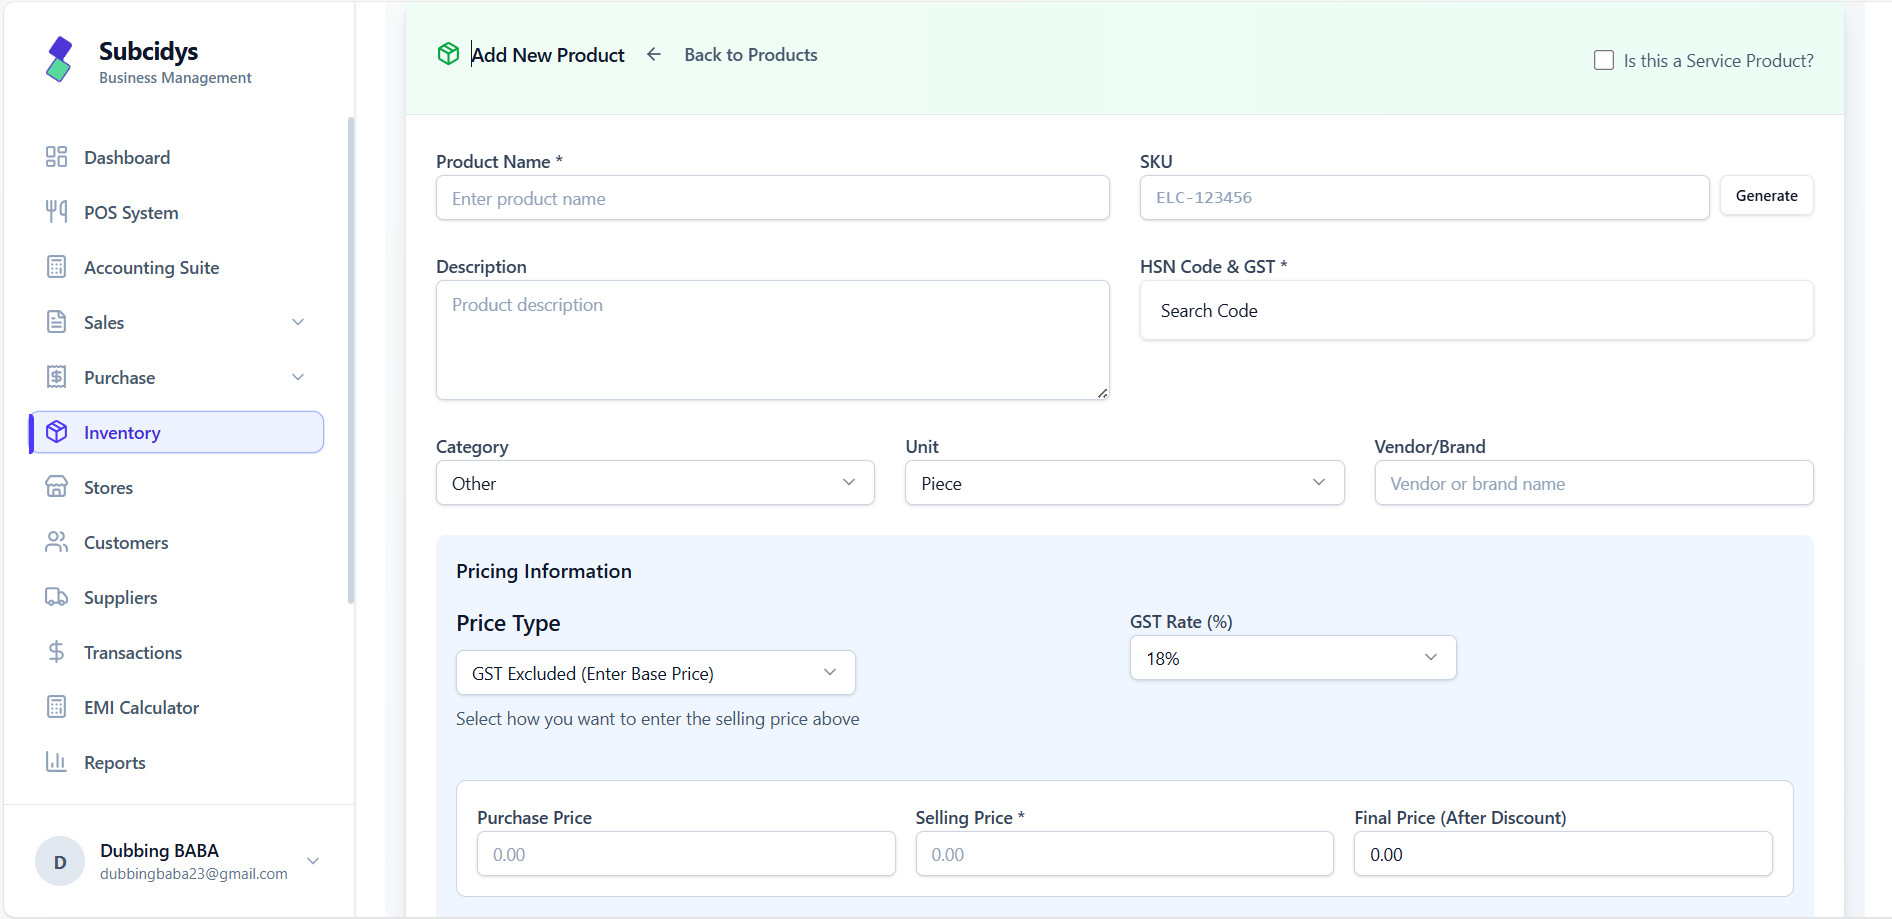Viewport: 1892px width, 919px height.
Task: Focus the Product Name input field
Action: pyautogui.click(x=772, y=198)
